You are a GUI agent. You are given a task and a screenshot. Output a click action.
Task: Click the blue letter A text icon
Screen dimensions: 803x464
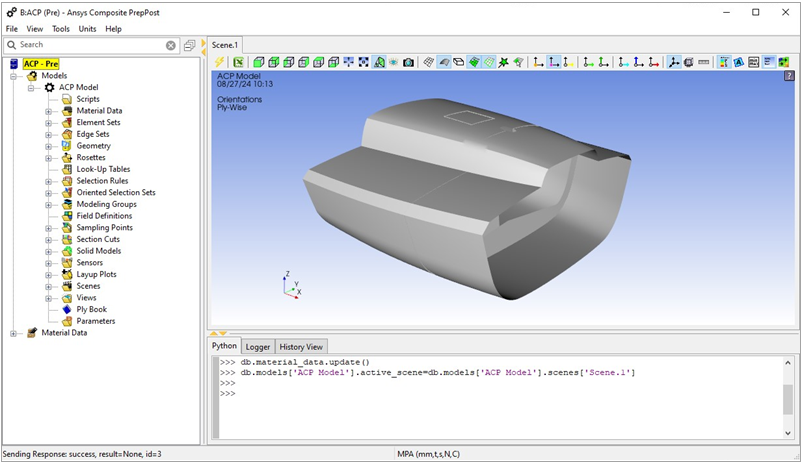(738, 62)
